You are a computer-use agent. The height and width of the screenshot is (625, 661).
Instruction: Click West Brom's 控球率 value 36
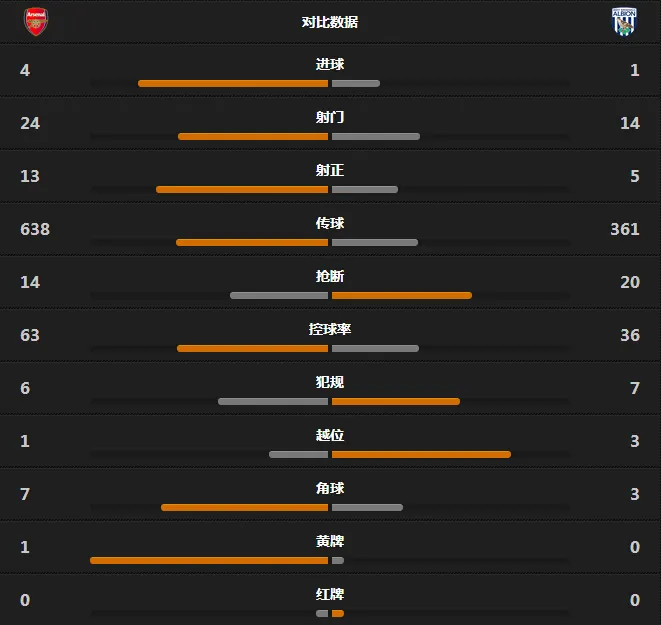click(630, 335)
